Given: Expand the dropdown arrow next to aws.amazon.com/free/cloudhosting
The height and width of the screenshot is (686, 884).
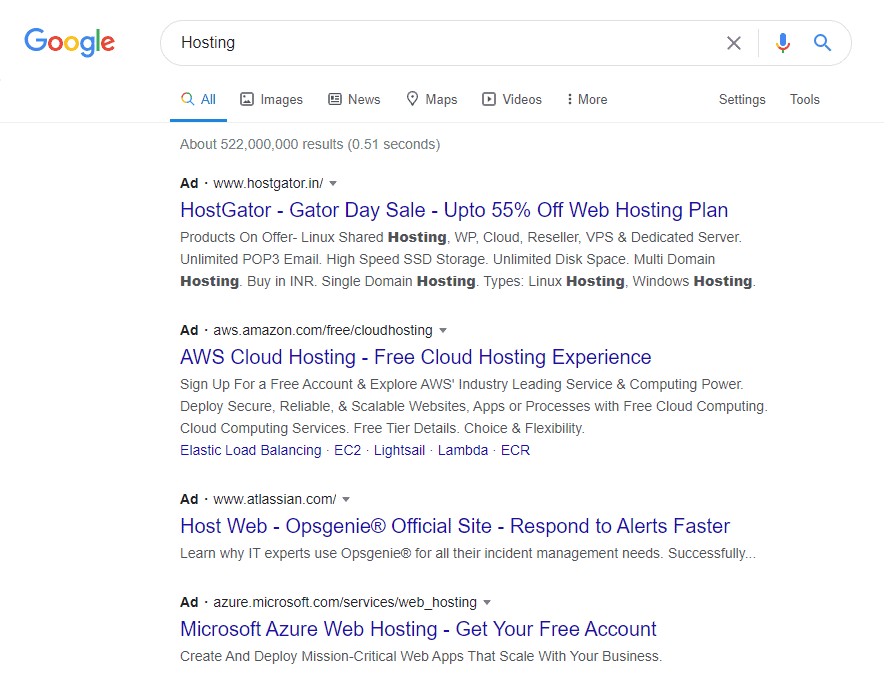Looking at the screenshot, I should pyautogui.click(x=443, y=331).
